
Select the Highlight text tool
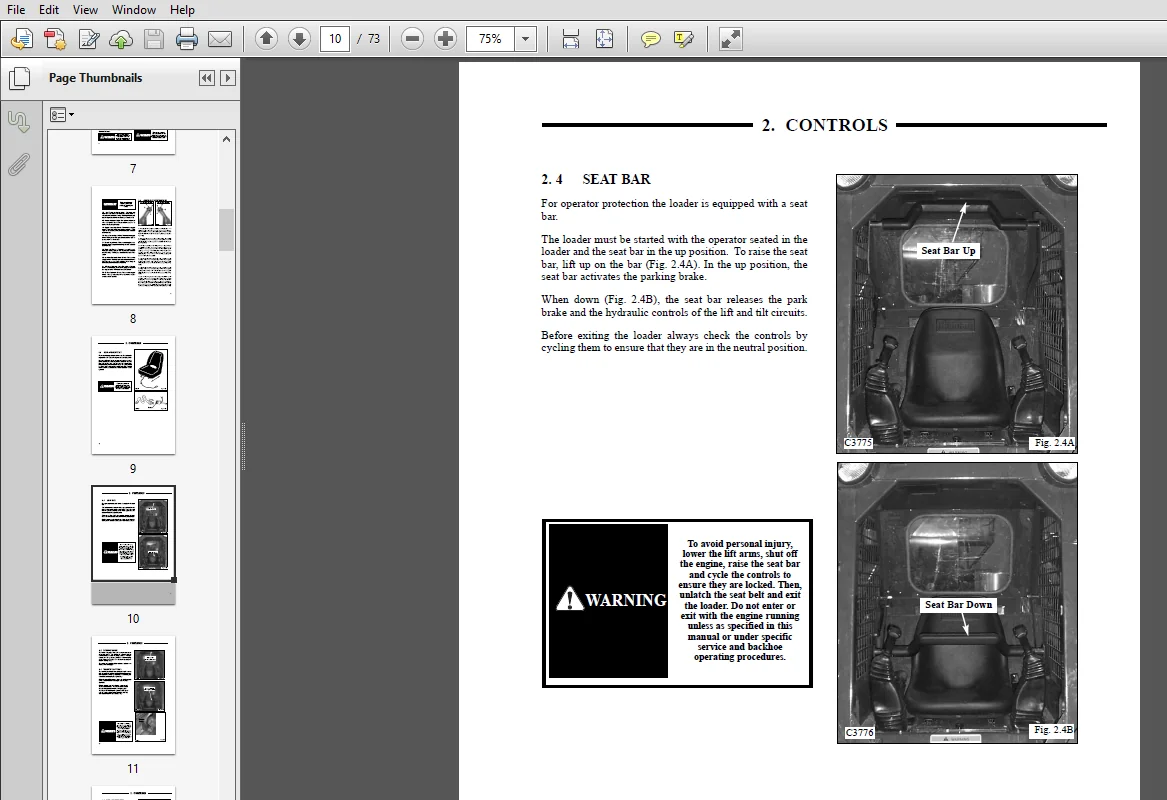pyautogui.click(x=683, y=39)
